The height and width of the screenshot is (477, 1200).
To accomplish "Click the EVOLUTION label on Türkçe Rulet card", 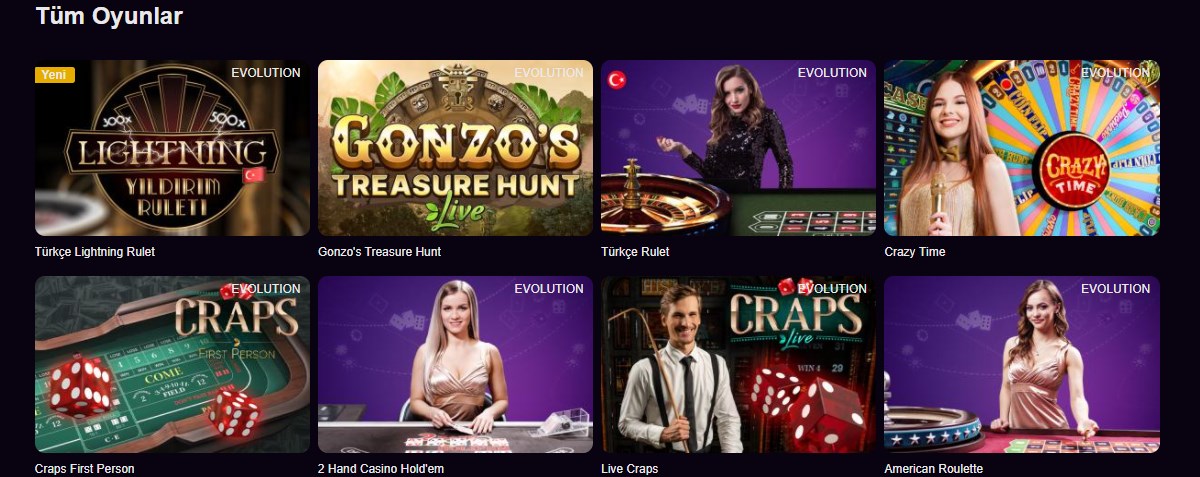I will (x=832, y=73).
